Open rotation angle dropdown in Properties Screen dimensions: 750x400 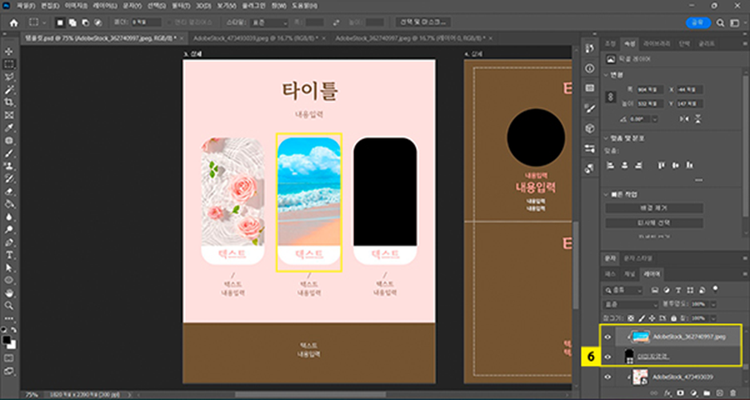[x=655, y=119]
